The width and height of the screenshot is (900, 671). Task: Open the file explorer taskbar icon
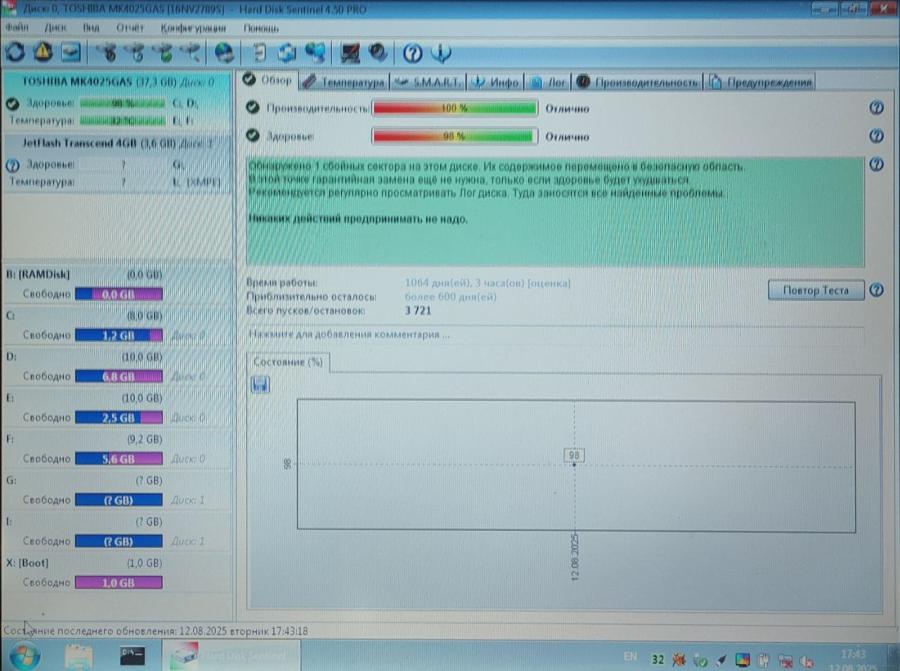pos(79,656)
